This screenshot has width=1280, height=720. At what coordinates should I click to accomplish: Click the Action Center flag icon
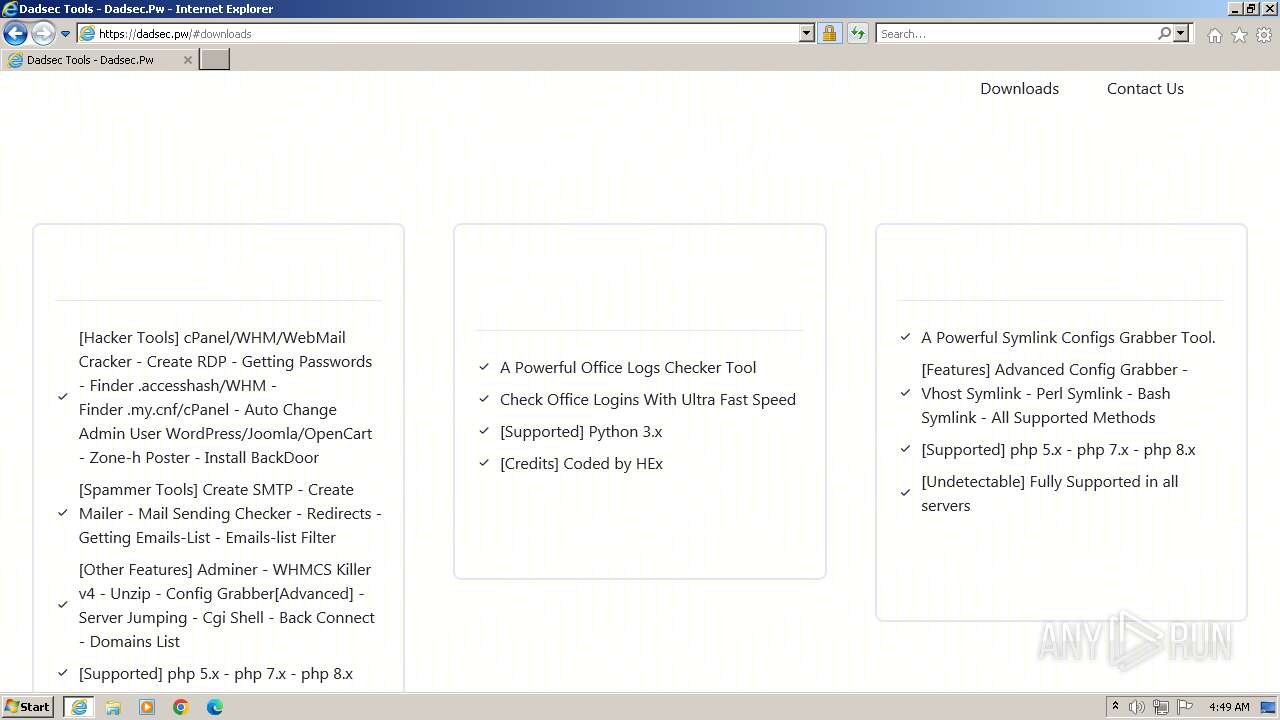1185,707
